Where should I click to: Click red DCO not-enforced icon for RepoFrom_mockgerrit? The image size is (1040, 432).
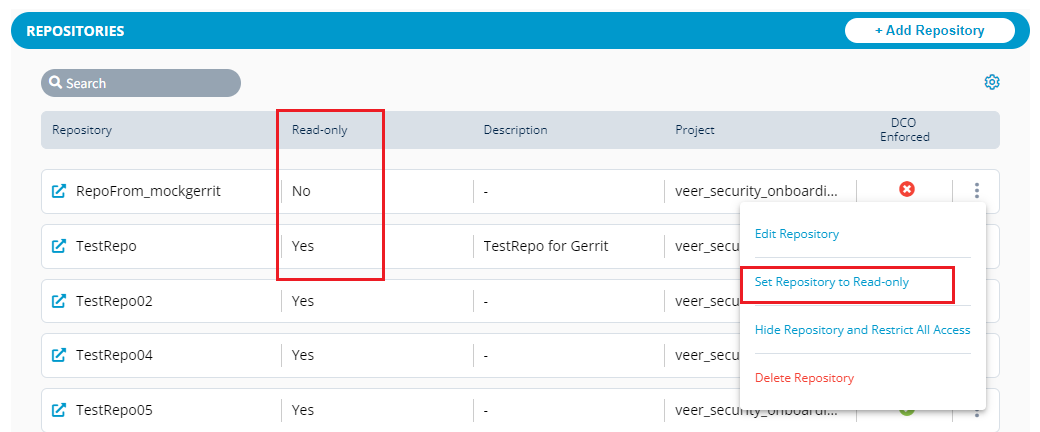click(x=907, y=190)
